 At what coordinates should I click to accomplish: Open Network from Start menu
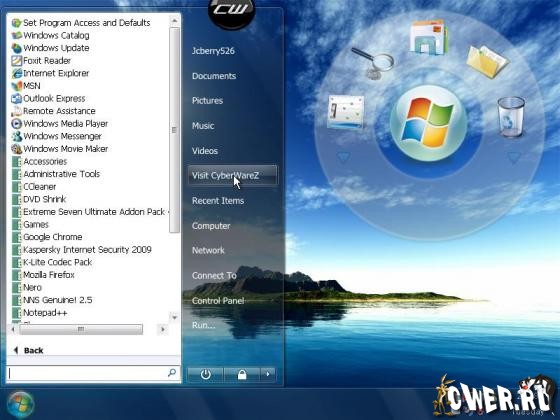pyautogui.click(x=208, y=250)
